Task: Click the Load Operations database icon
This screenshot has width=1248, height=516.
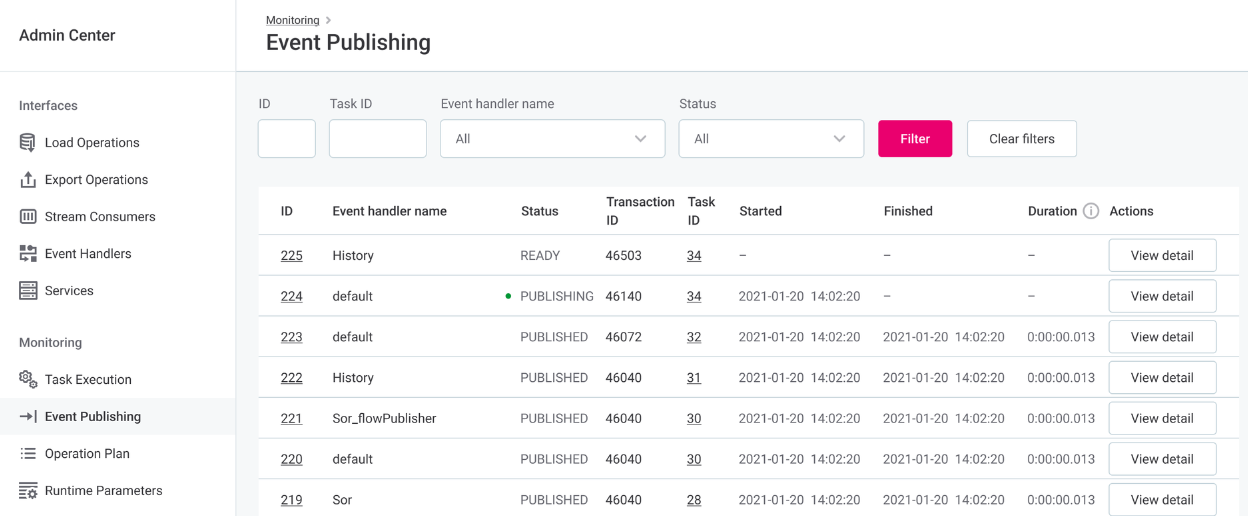Action: [28, 143]
